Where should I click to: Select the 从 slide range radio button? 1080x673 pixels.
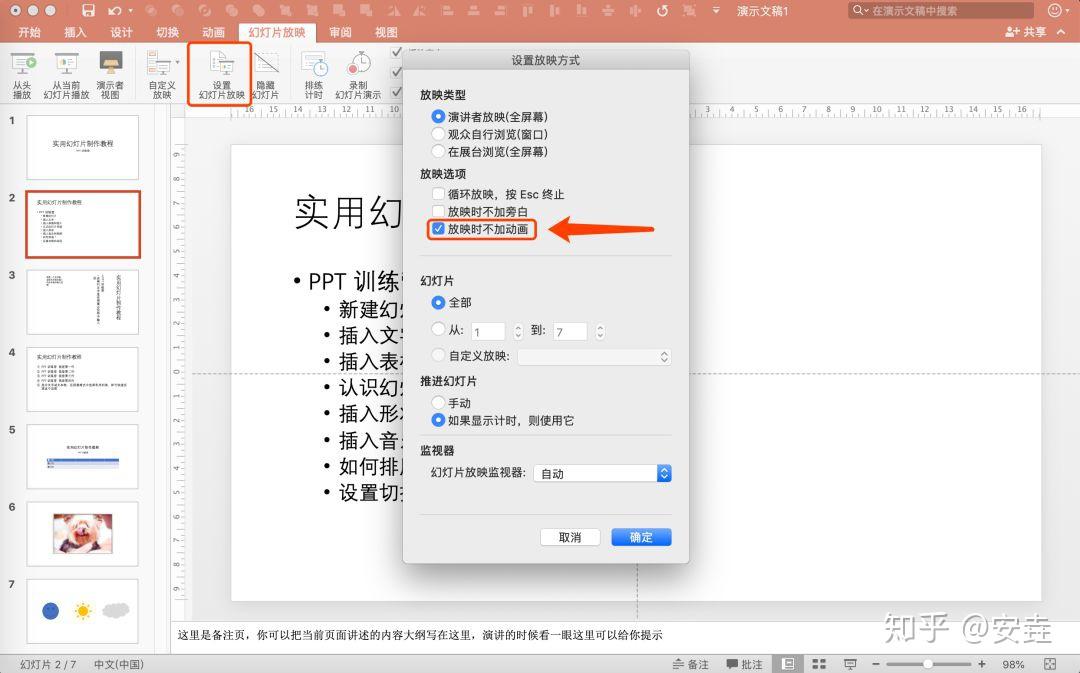coord(438,329)
